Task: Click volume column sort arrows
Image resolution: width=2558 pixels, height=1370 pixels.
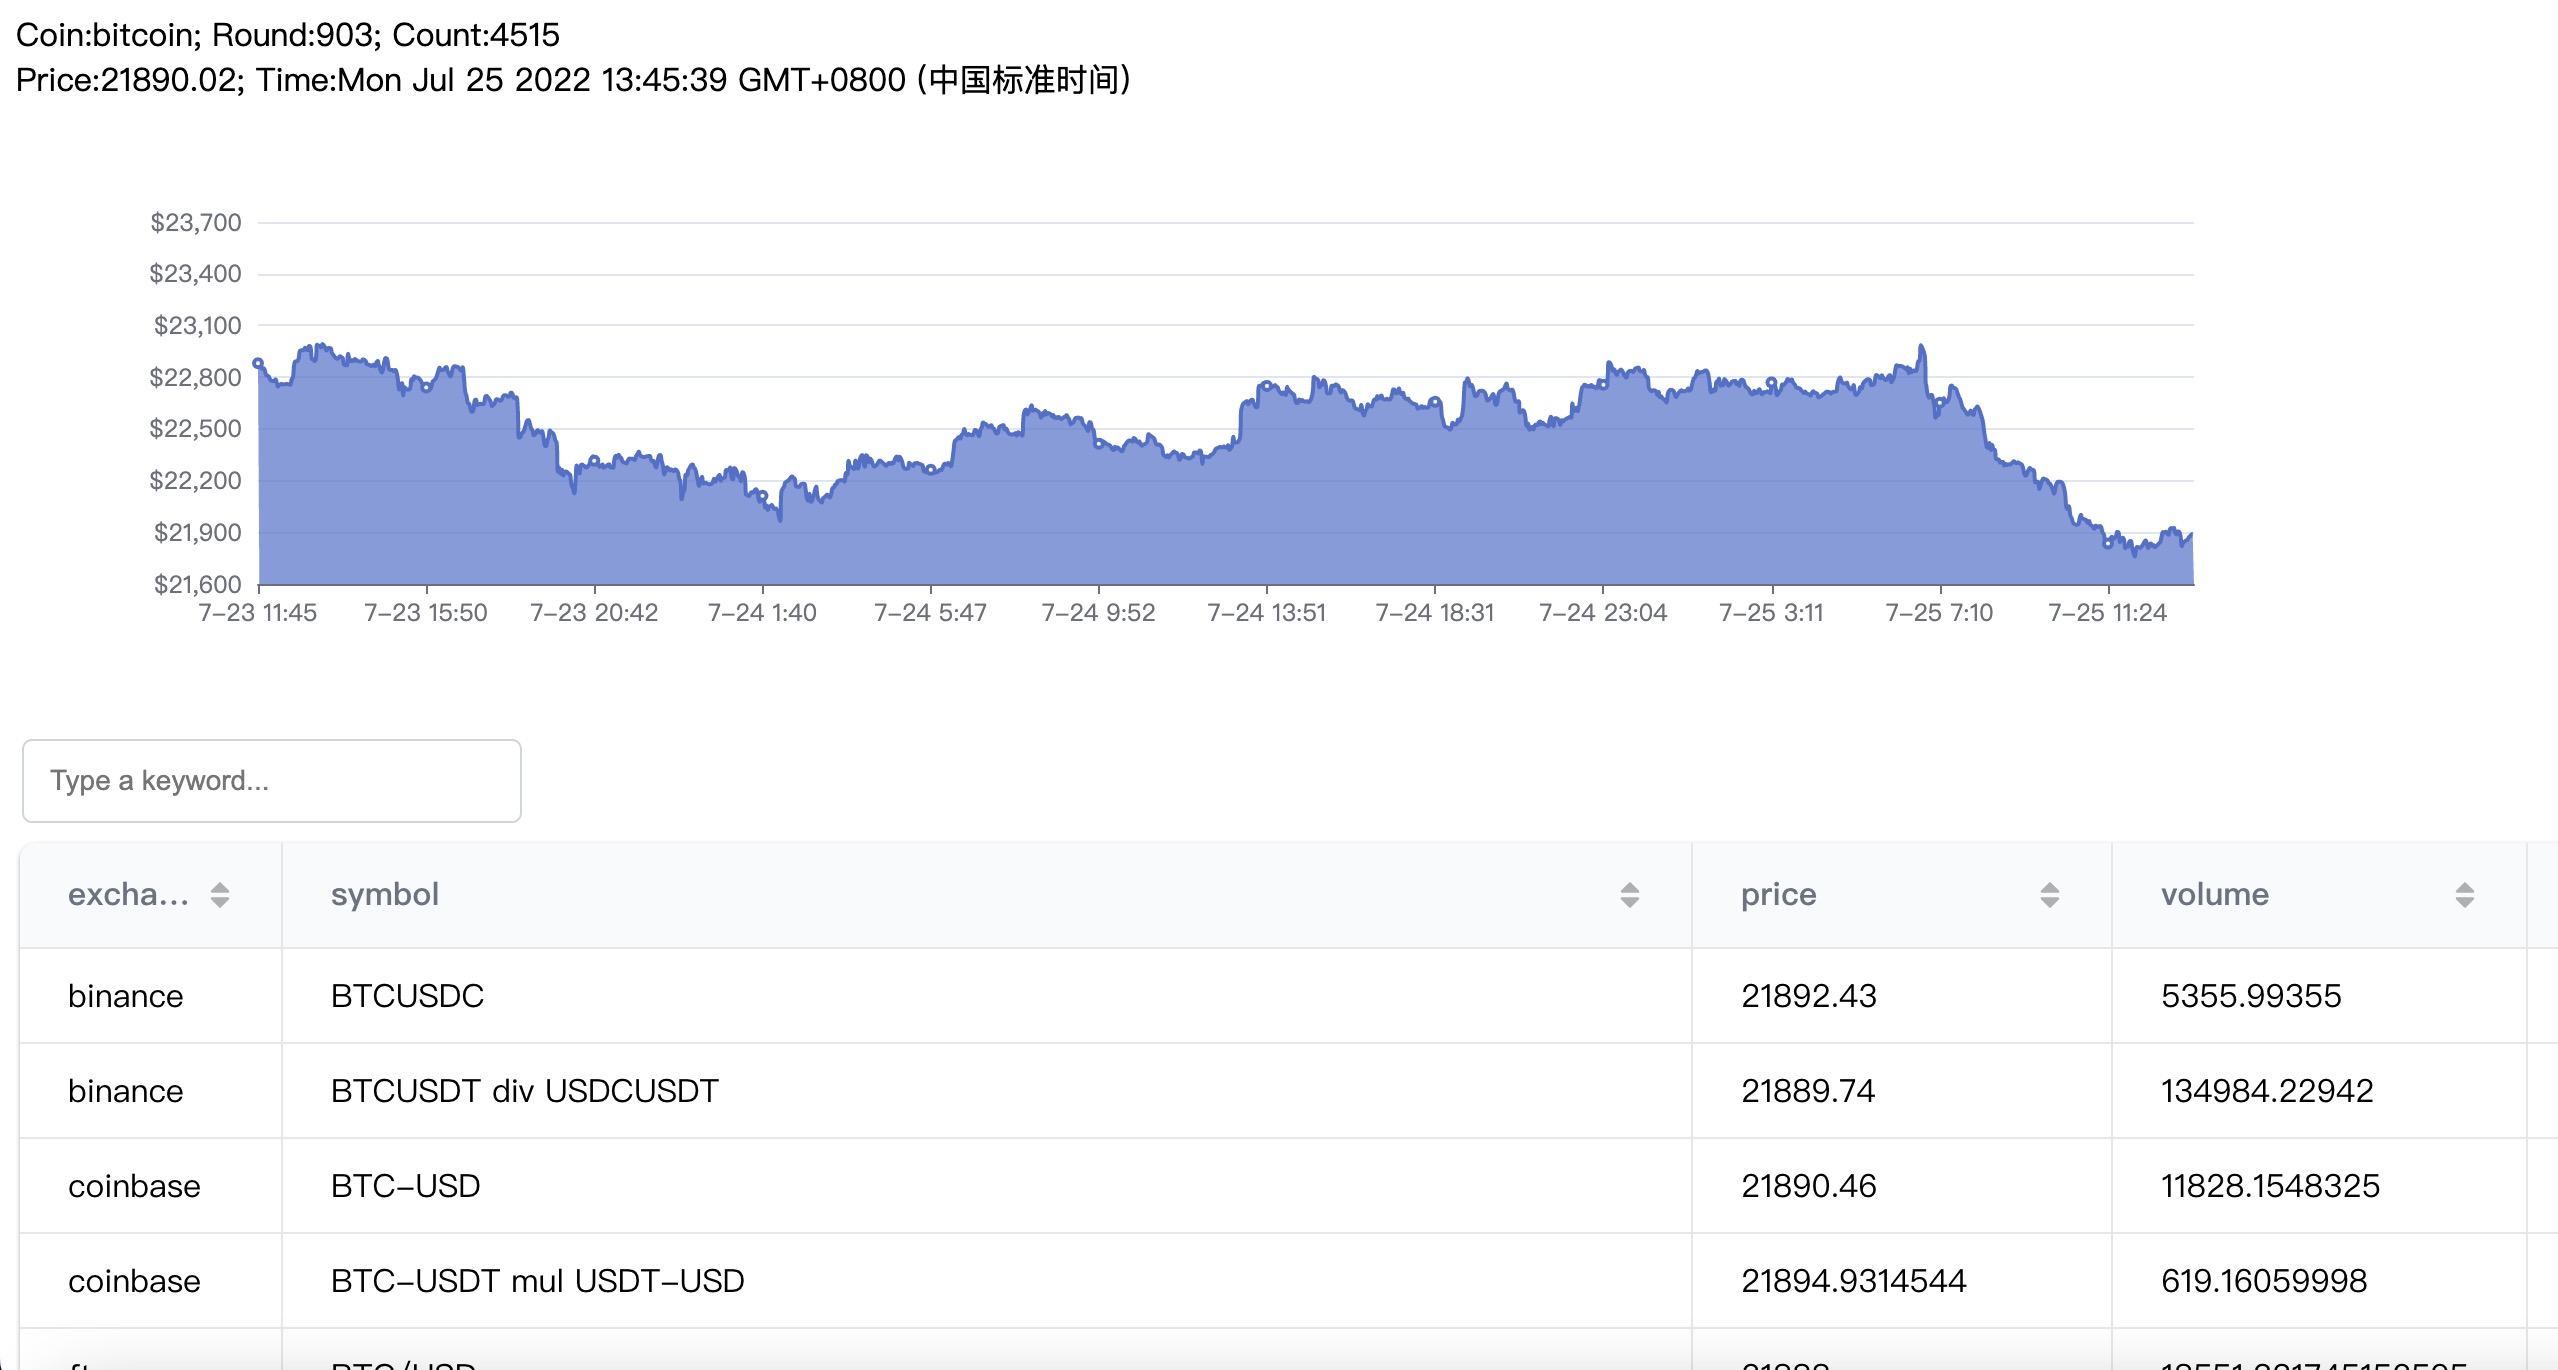Action: coord(2464,895)
